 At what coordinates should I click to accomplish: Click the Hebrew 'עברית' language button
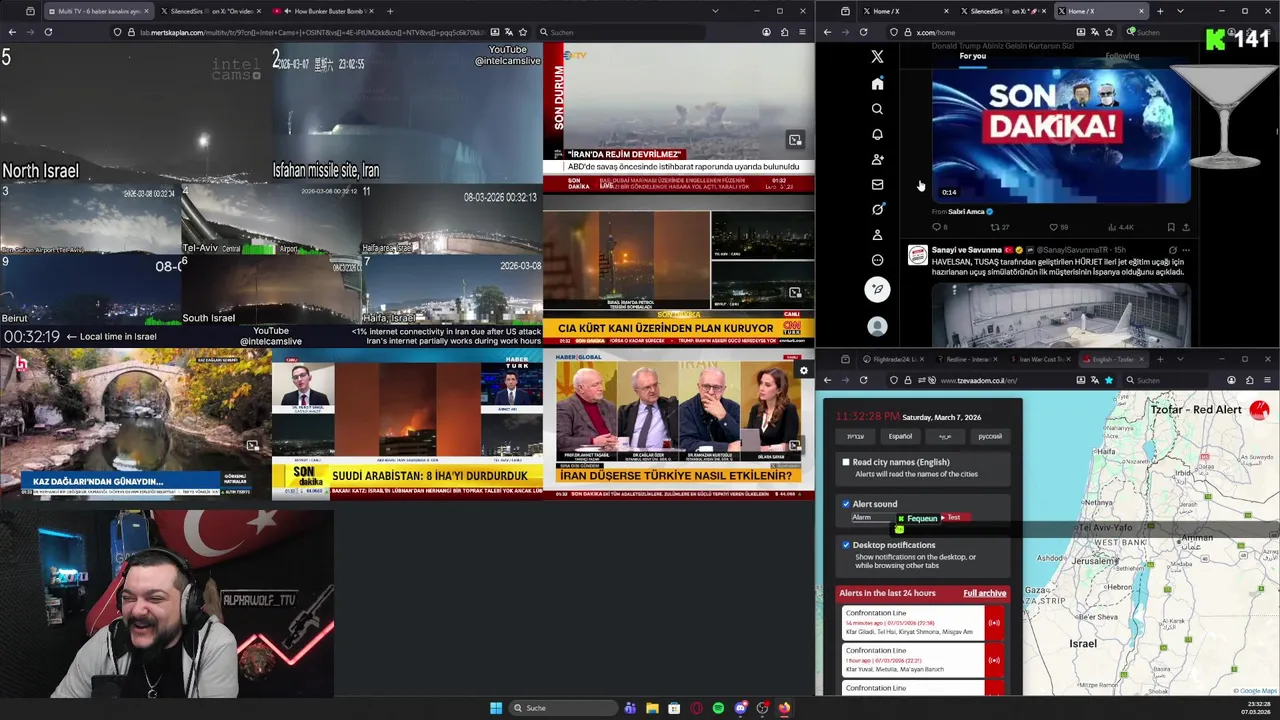coord(856,436)
